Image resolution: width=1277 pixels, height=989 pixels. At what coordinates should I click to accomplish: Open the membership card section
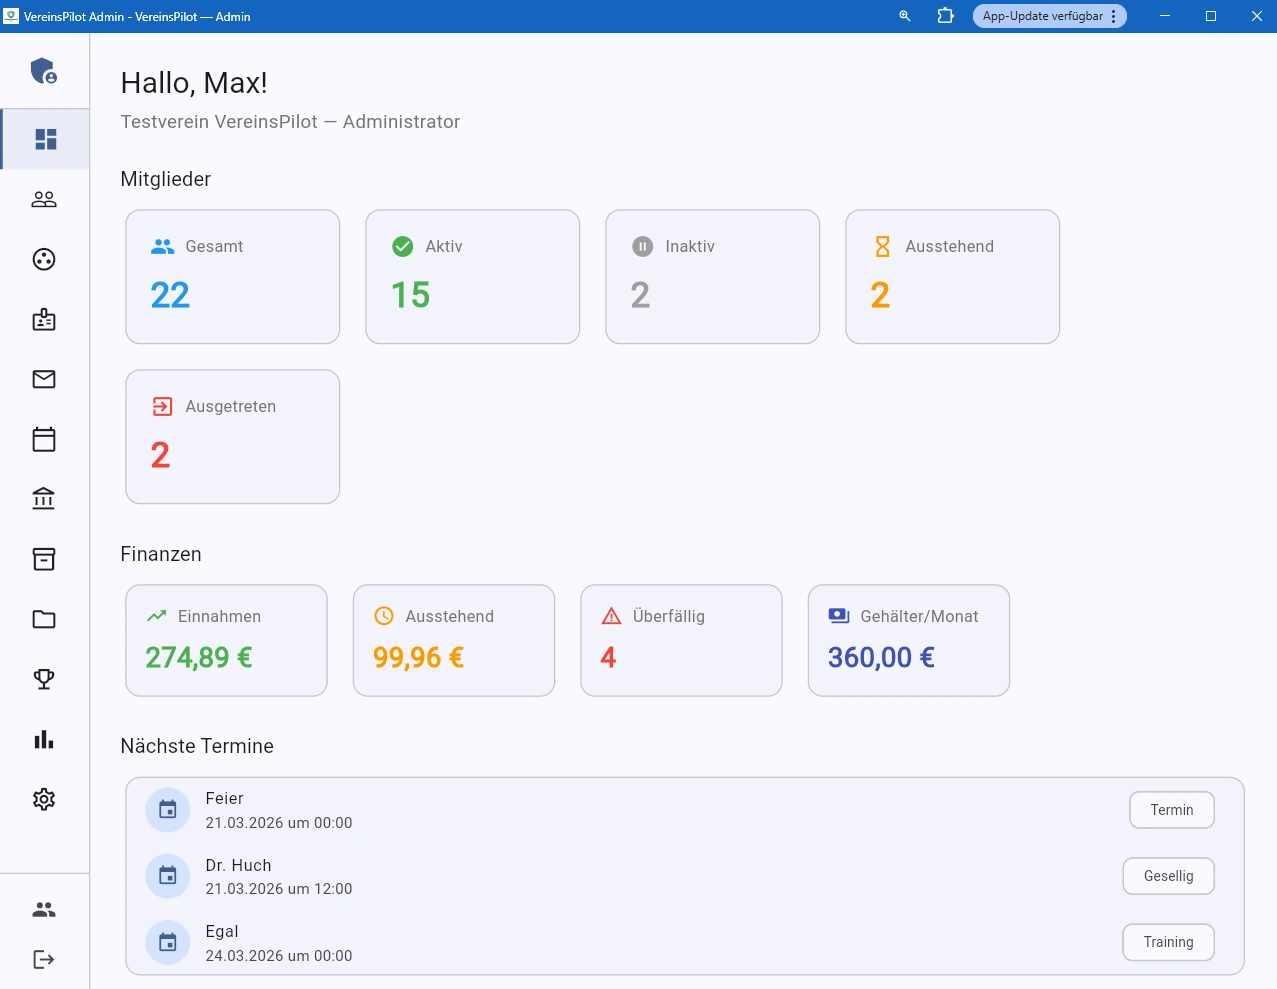(43, 319)
